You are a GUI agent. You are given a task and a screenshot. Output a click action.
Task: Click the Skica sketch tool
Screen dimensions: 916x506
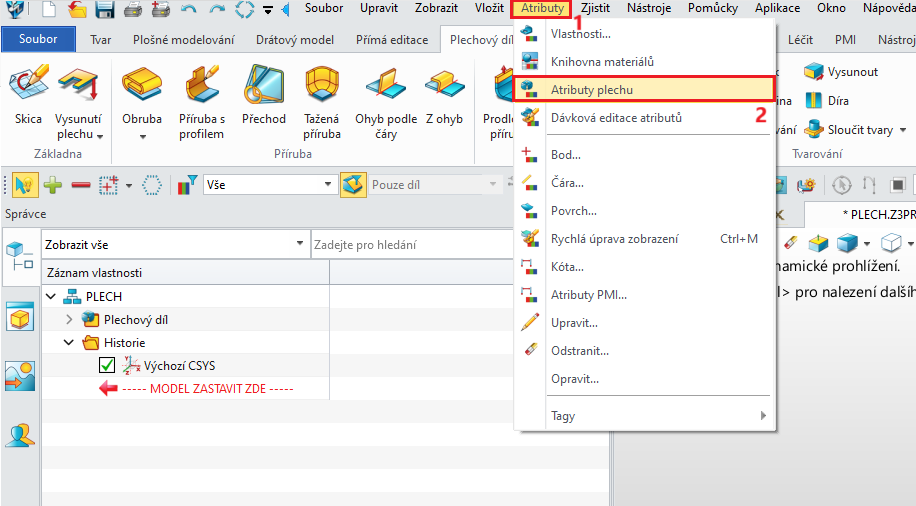point(28,95)
